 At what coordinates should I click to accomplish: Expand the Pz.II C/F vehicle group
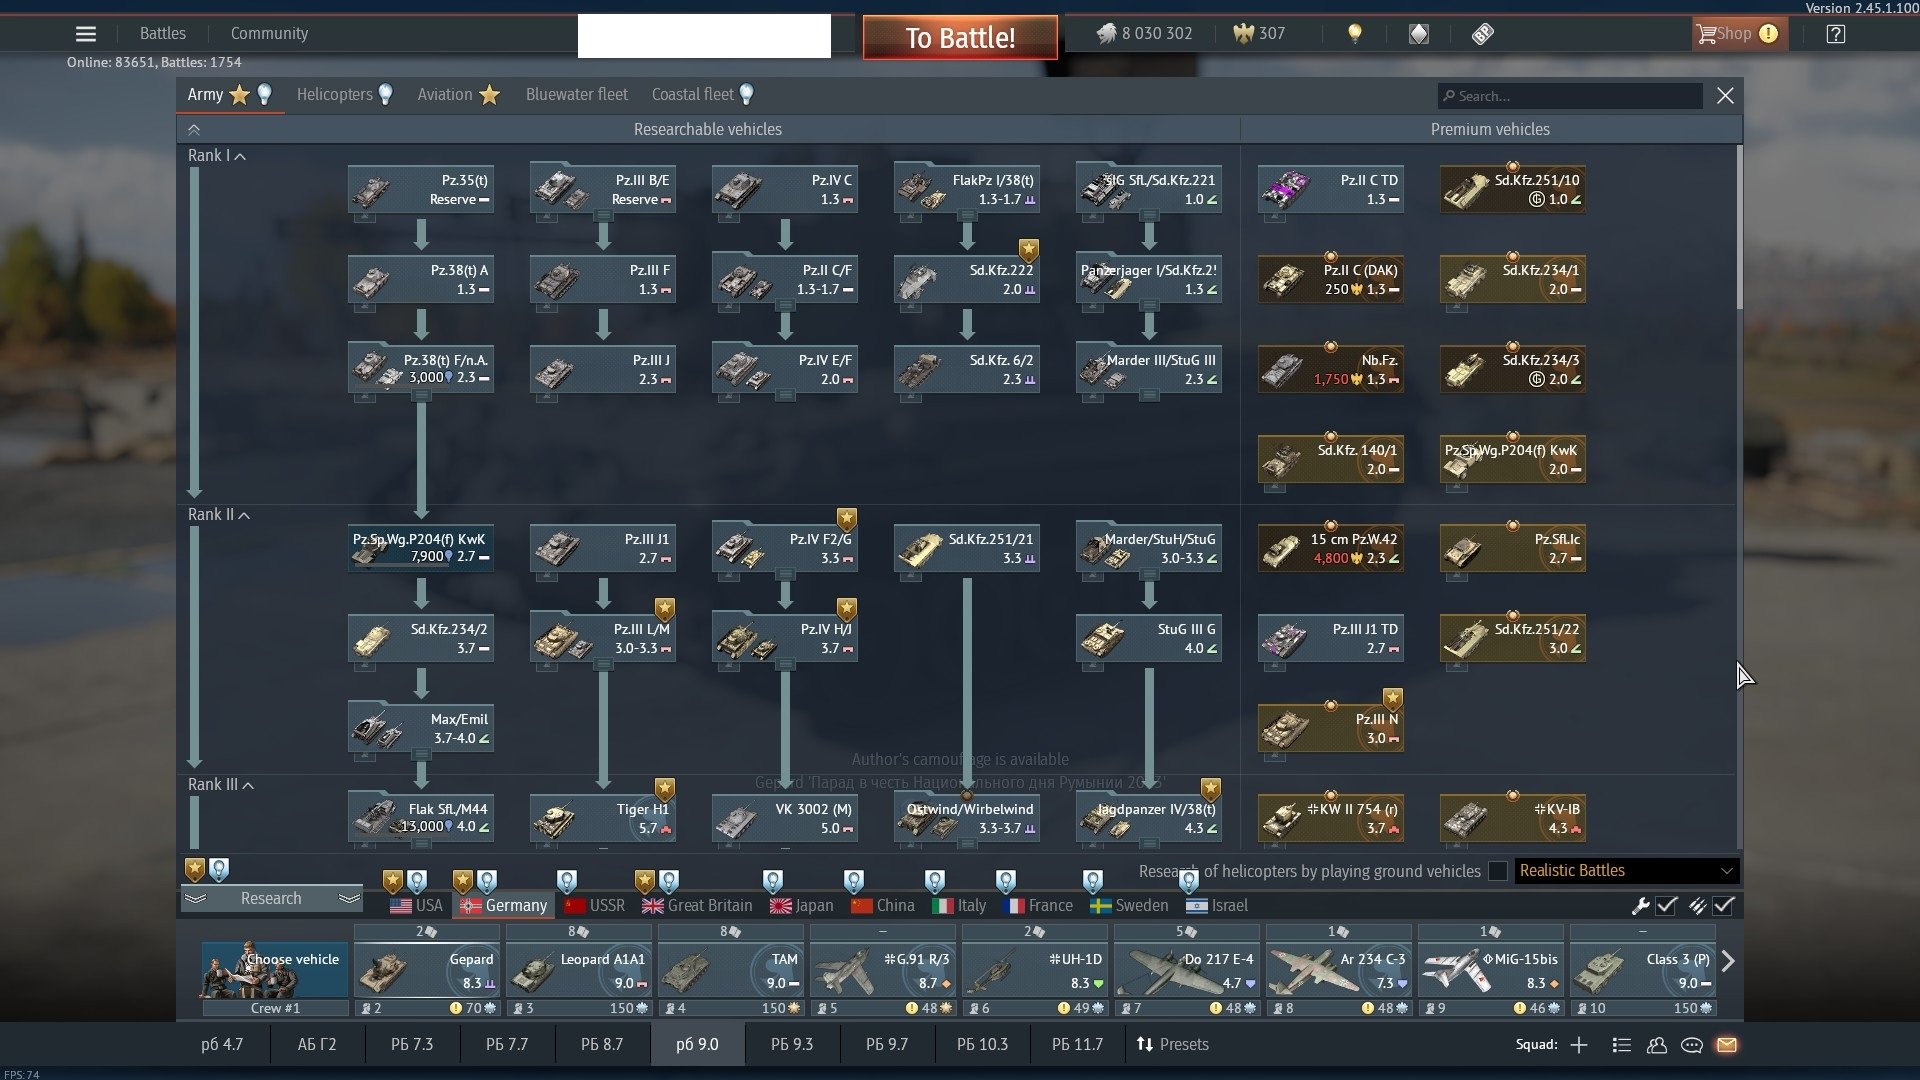click(x=785, y=306)
